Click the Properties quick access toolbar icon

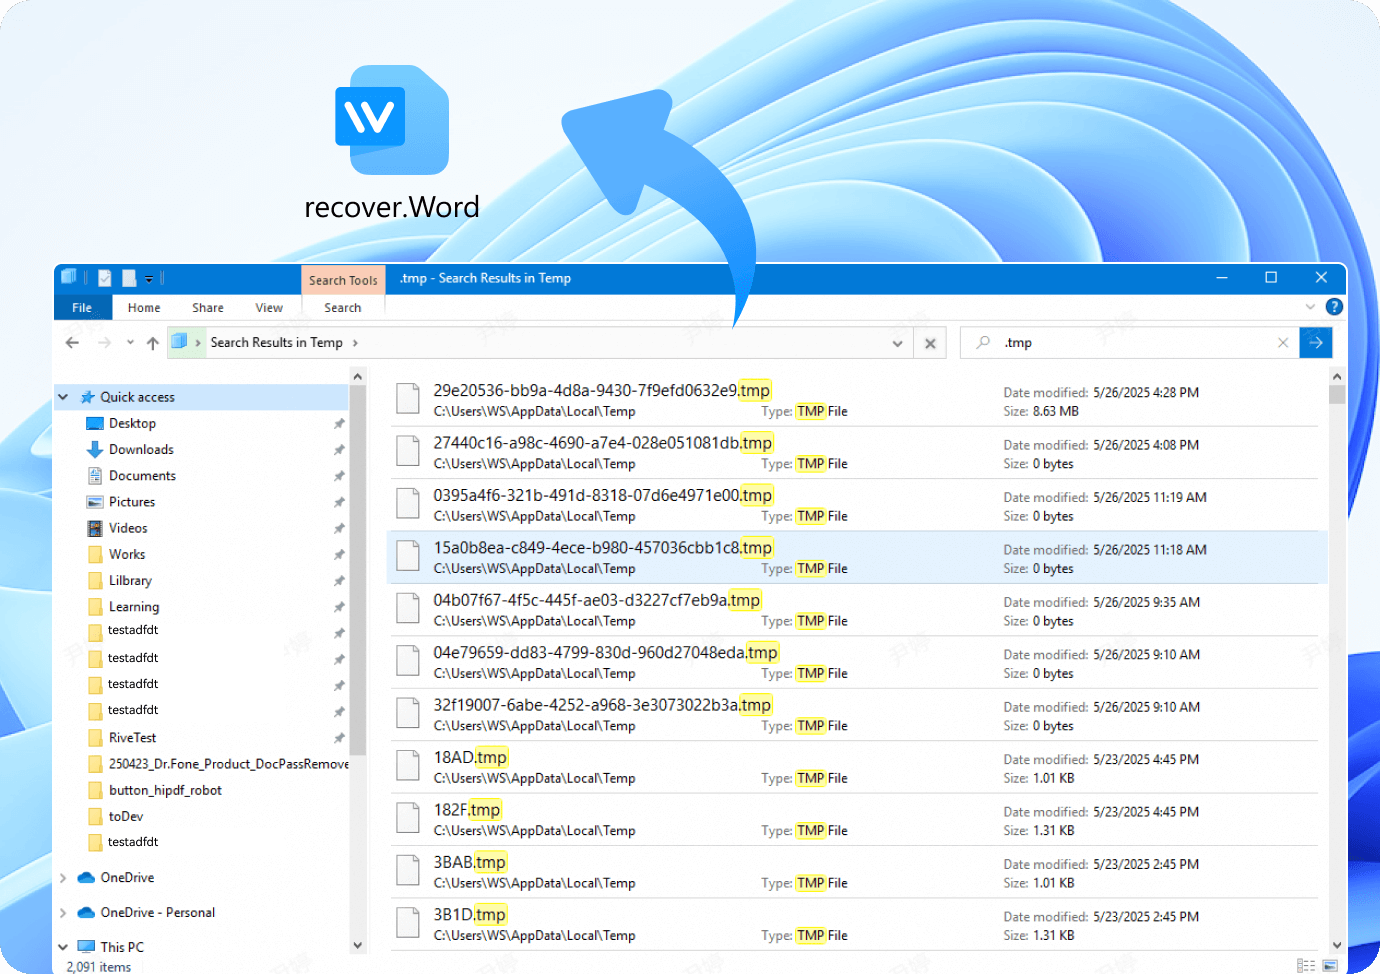coord(104,278)
